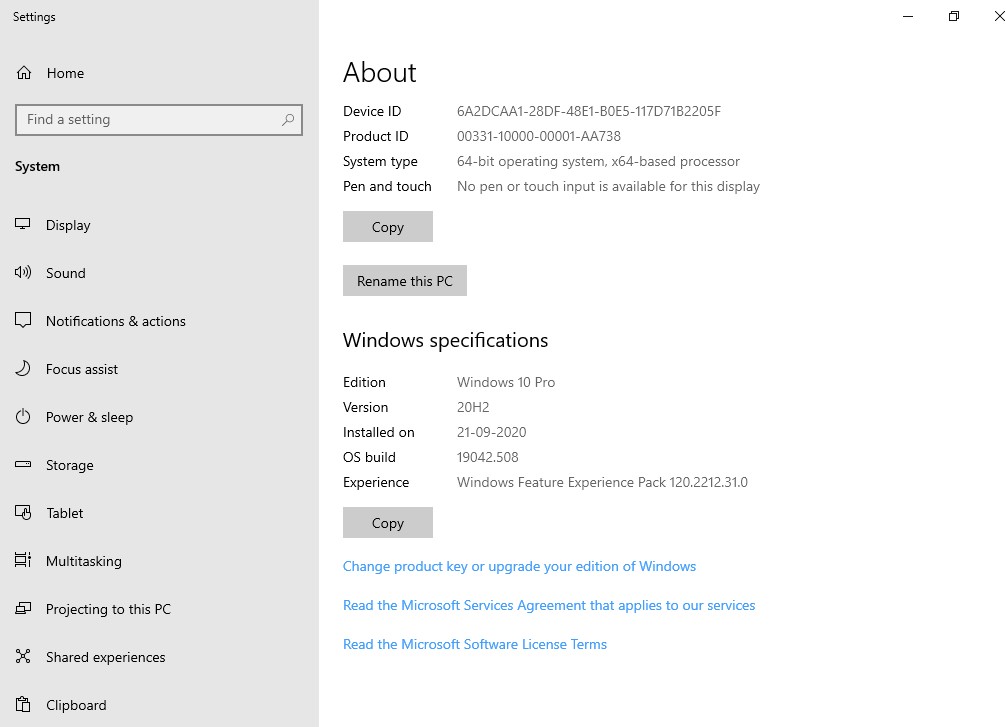1006x727 pixels.
Task: Click the Windows Feature Experience Pack text
Action: (602, 482)
